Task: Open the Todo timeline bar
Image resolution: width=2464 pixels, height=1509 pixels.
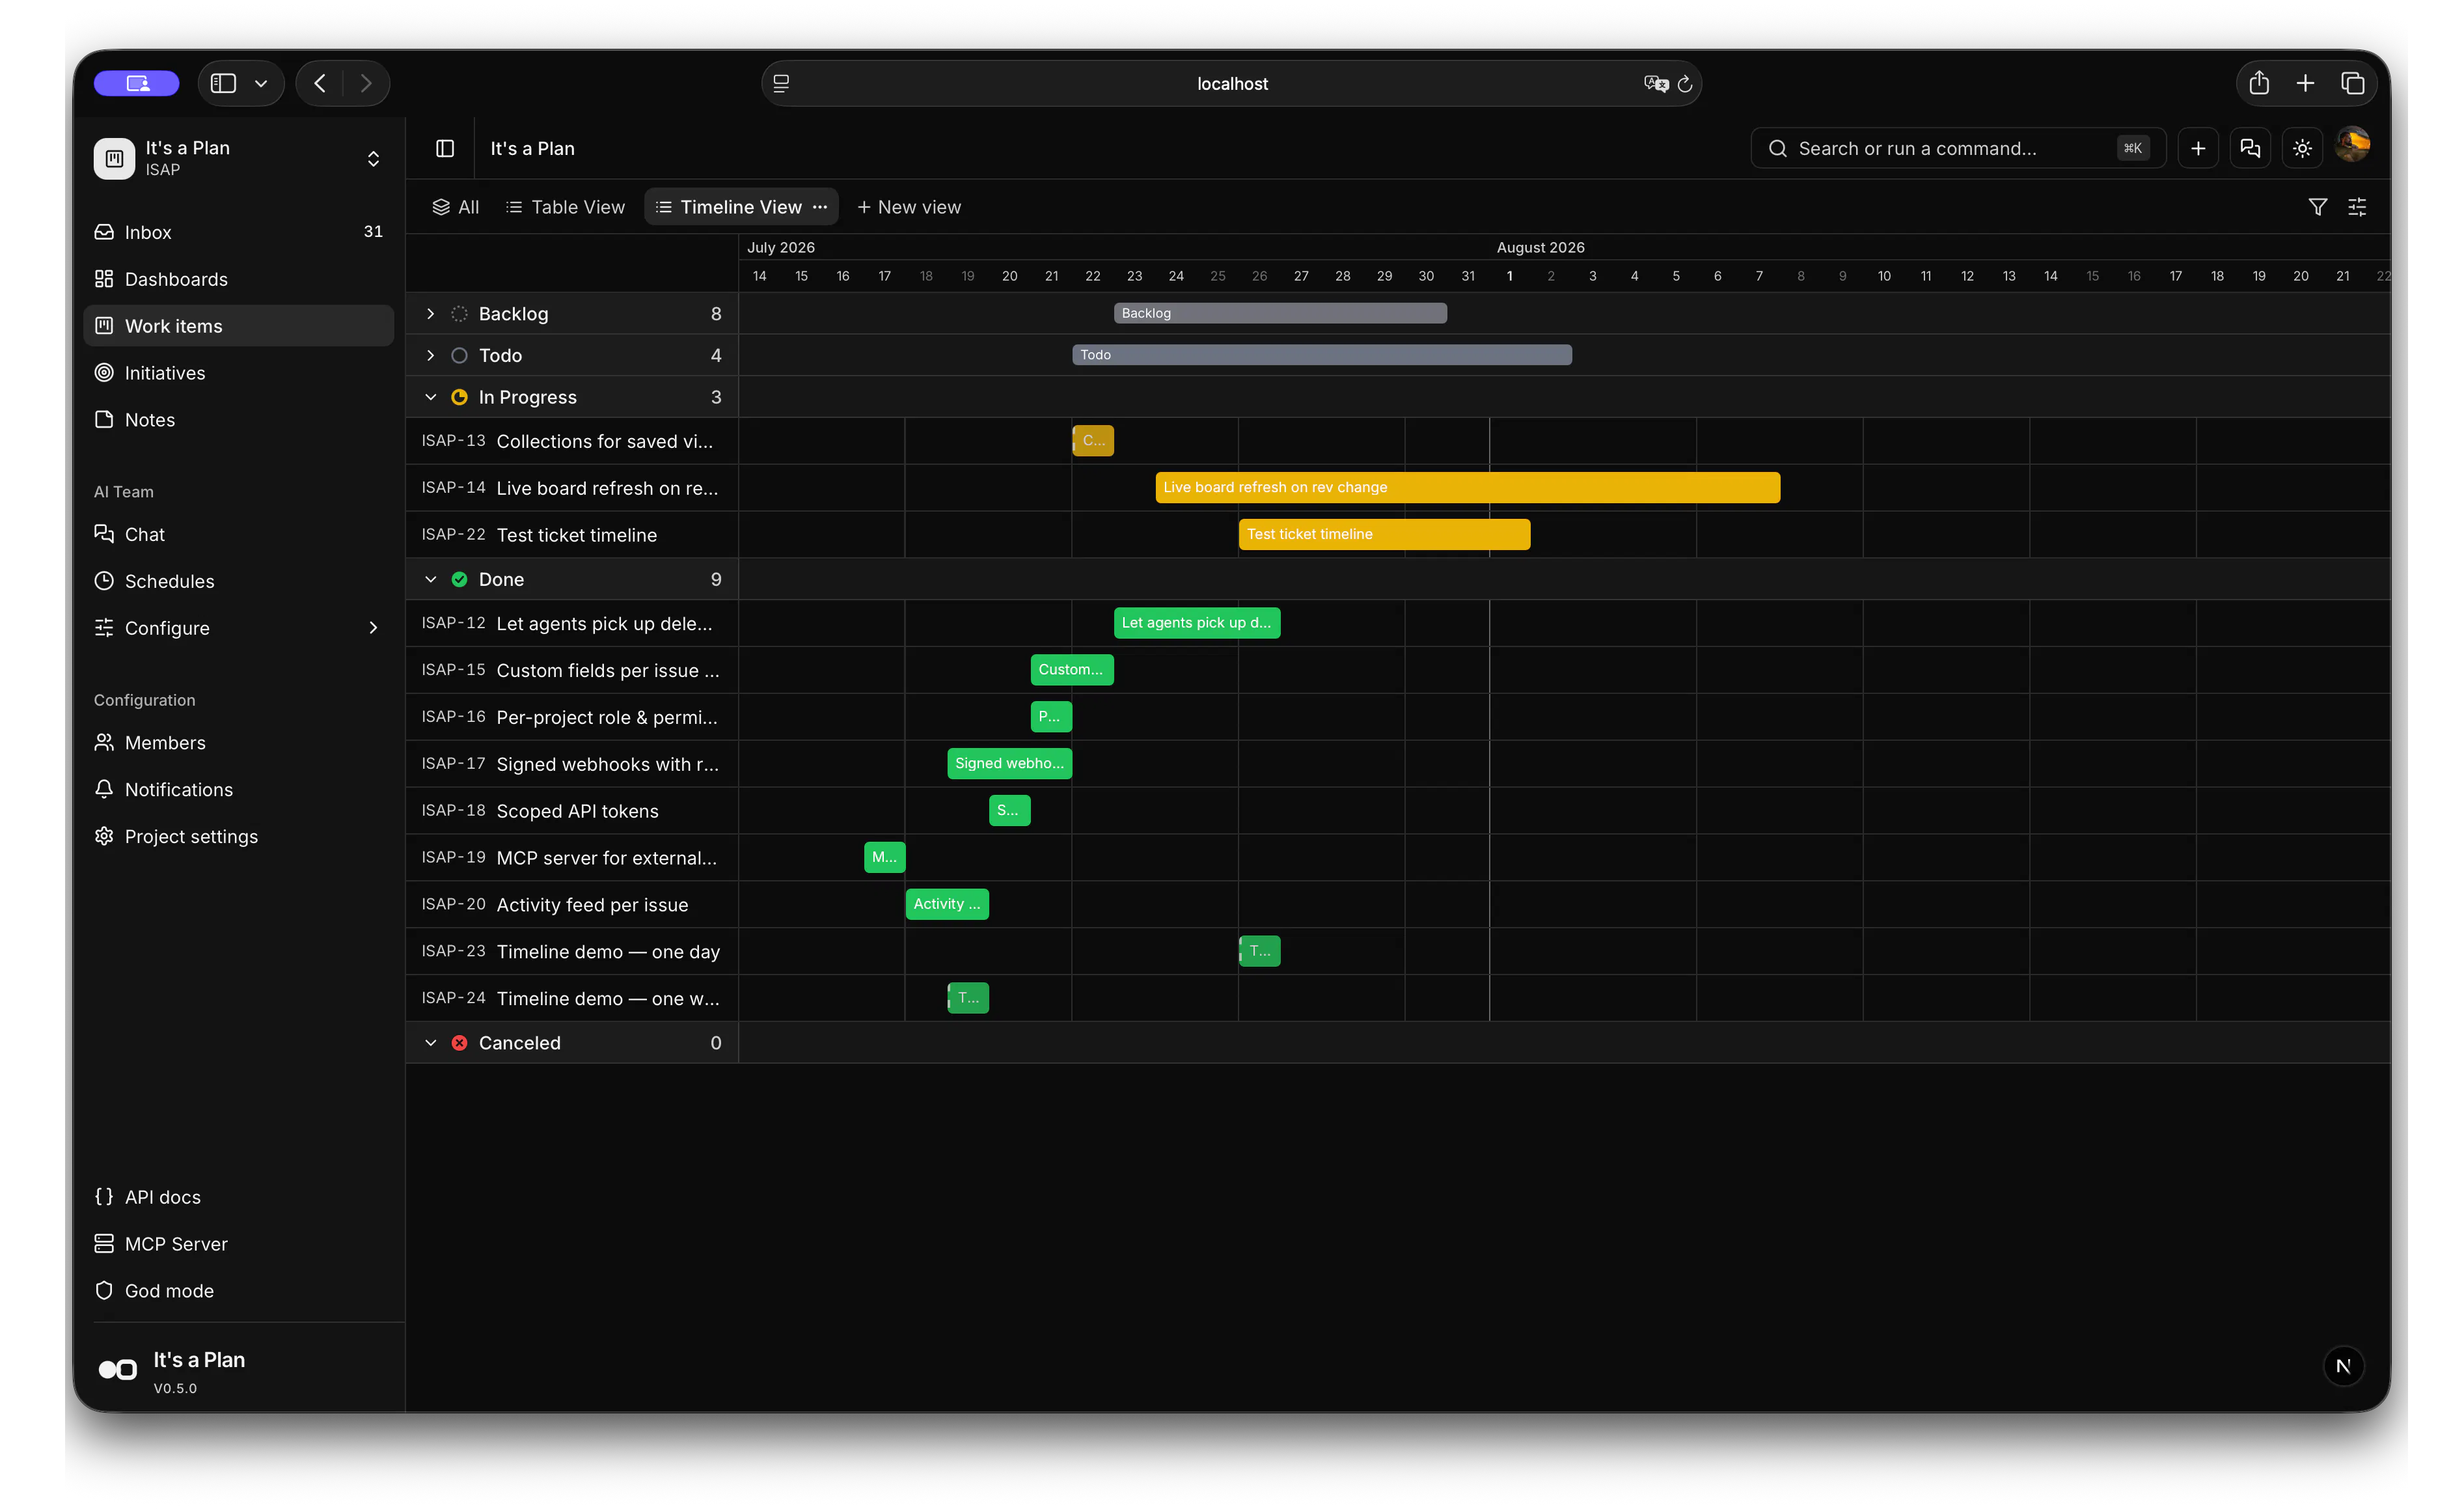Action: 1322,355
